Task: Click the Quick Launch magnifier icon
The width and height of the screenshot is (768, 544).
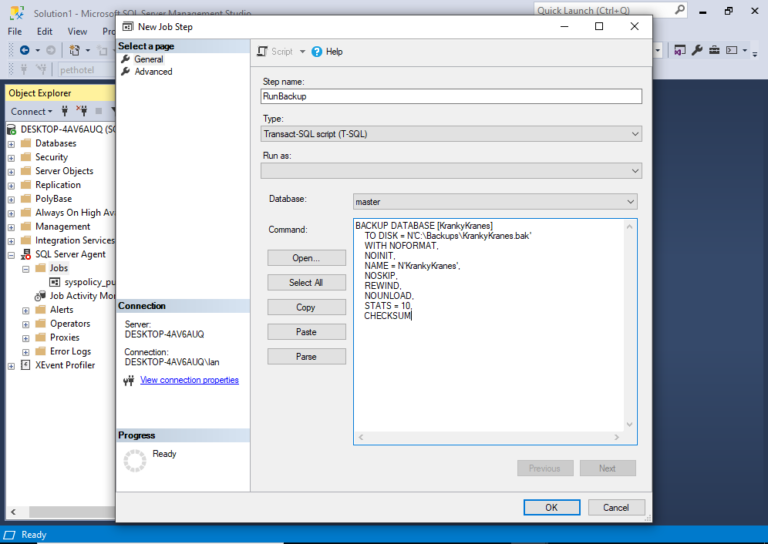Action: (680, 10)
